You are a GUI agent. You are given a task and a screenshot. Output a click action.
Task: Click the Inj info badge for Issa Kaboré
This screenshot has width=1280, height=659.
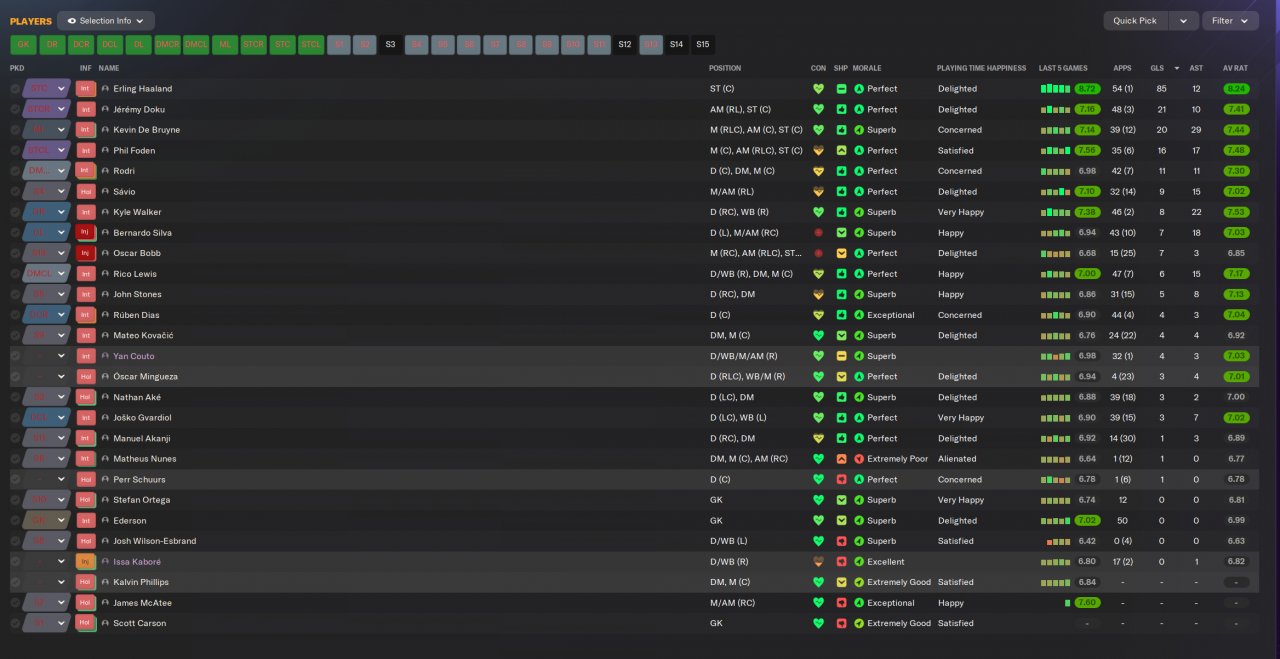pyautogui.click(x=85, y=562)
